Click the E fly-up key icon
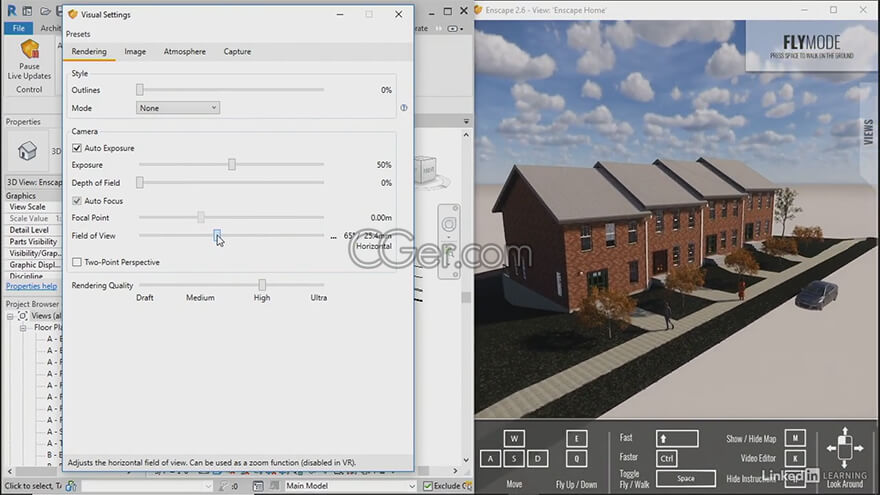880x495 pixels. click(x=576, y=438)
